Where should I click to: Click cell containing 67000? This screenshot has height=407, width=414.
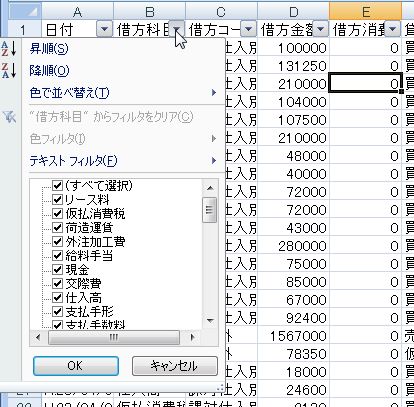[293, 300]
